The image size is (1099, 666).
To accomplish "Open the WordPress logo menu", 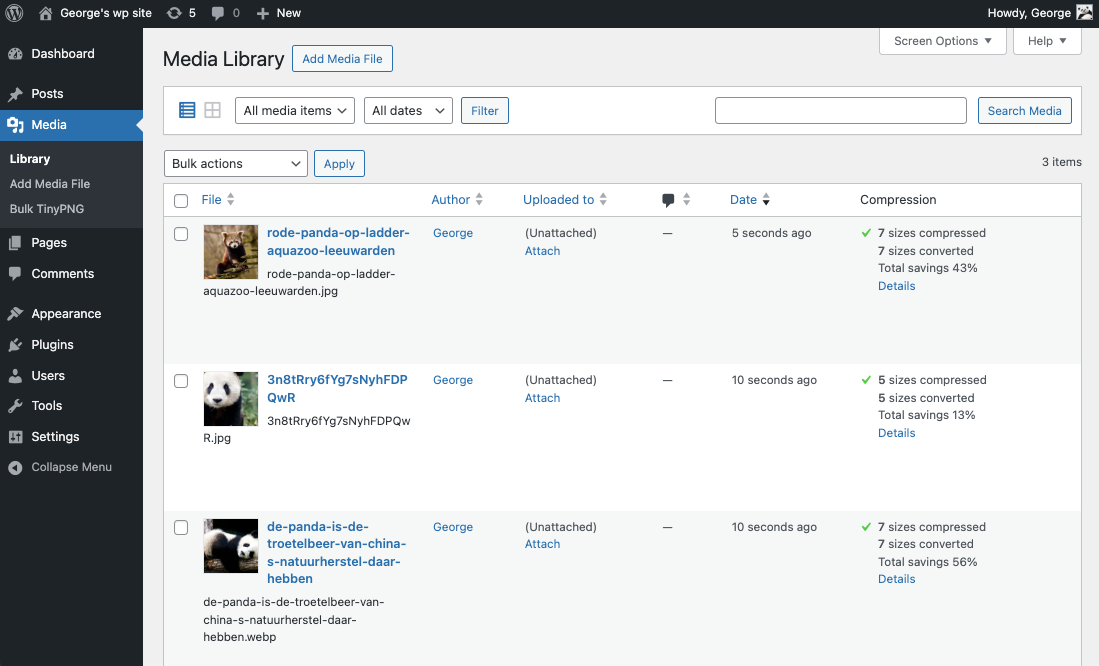I will (14, 13).
